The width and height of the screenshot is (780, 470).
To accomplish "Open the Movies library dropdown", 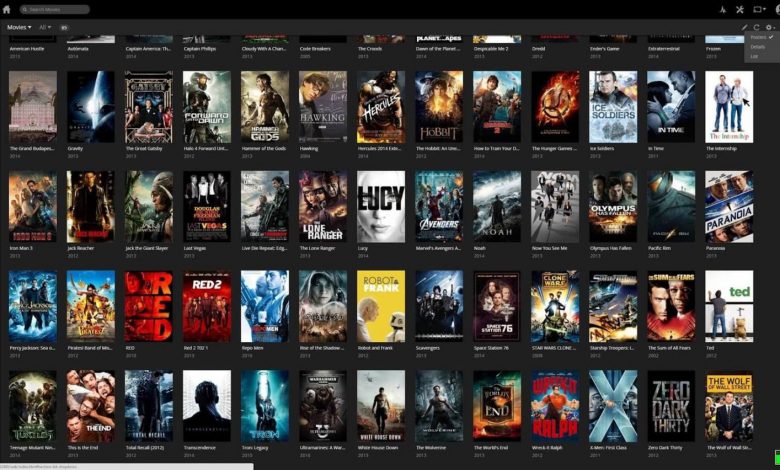I will click(19, 27).
